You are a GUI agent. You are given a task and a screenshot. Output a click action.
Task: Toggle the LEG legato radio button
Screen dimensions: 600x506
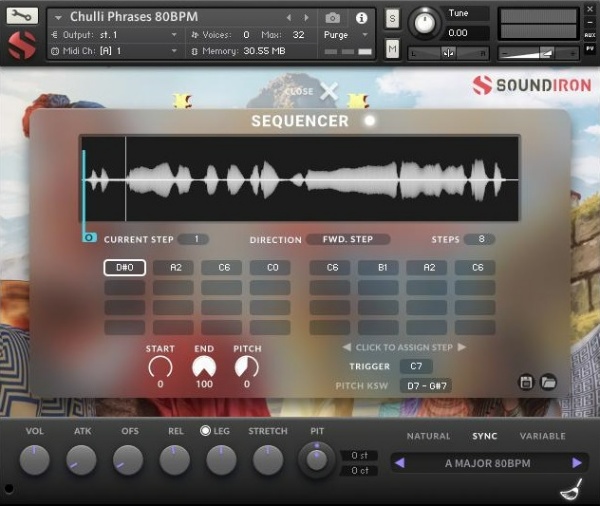205,431
